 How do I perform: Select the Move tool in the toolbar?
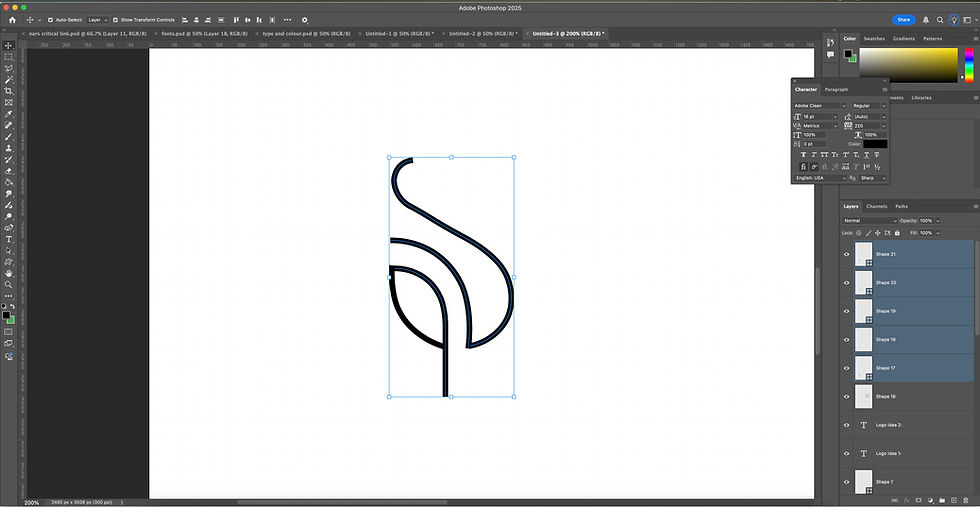click(x=9, y=46)
